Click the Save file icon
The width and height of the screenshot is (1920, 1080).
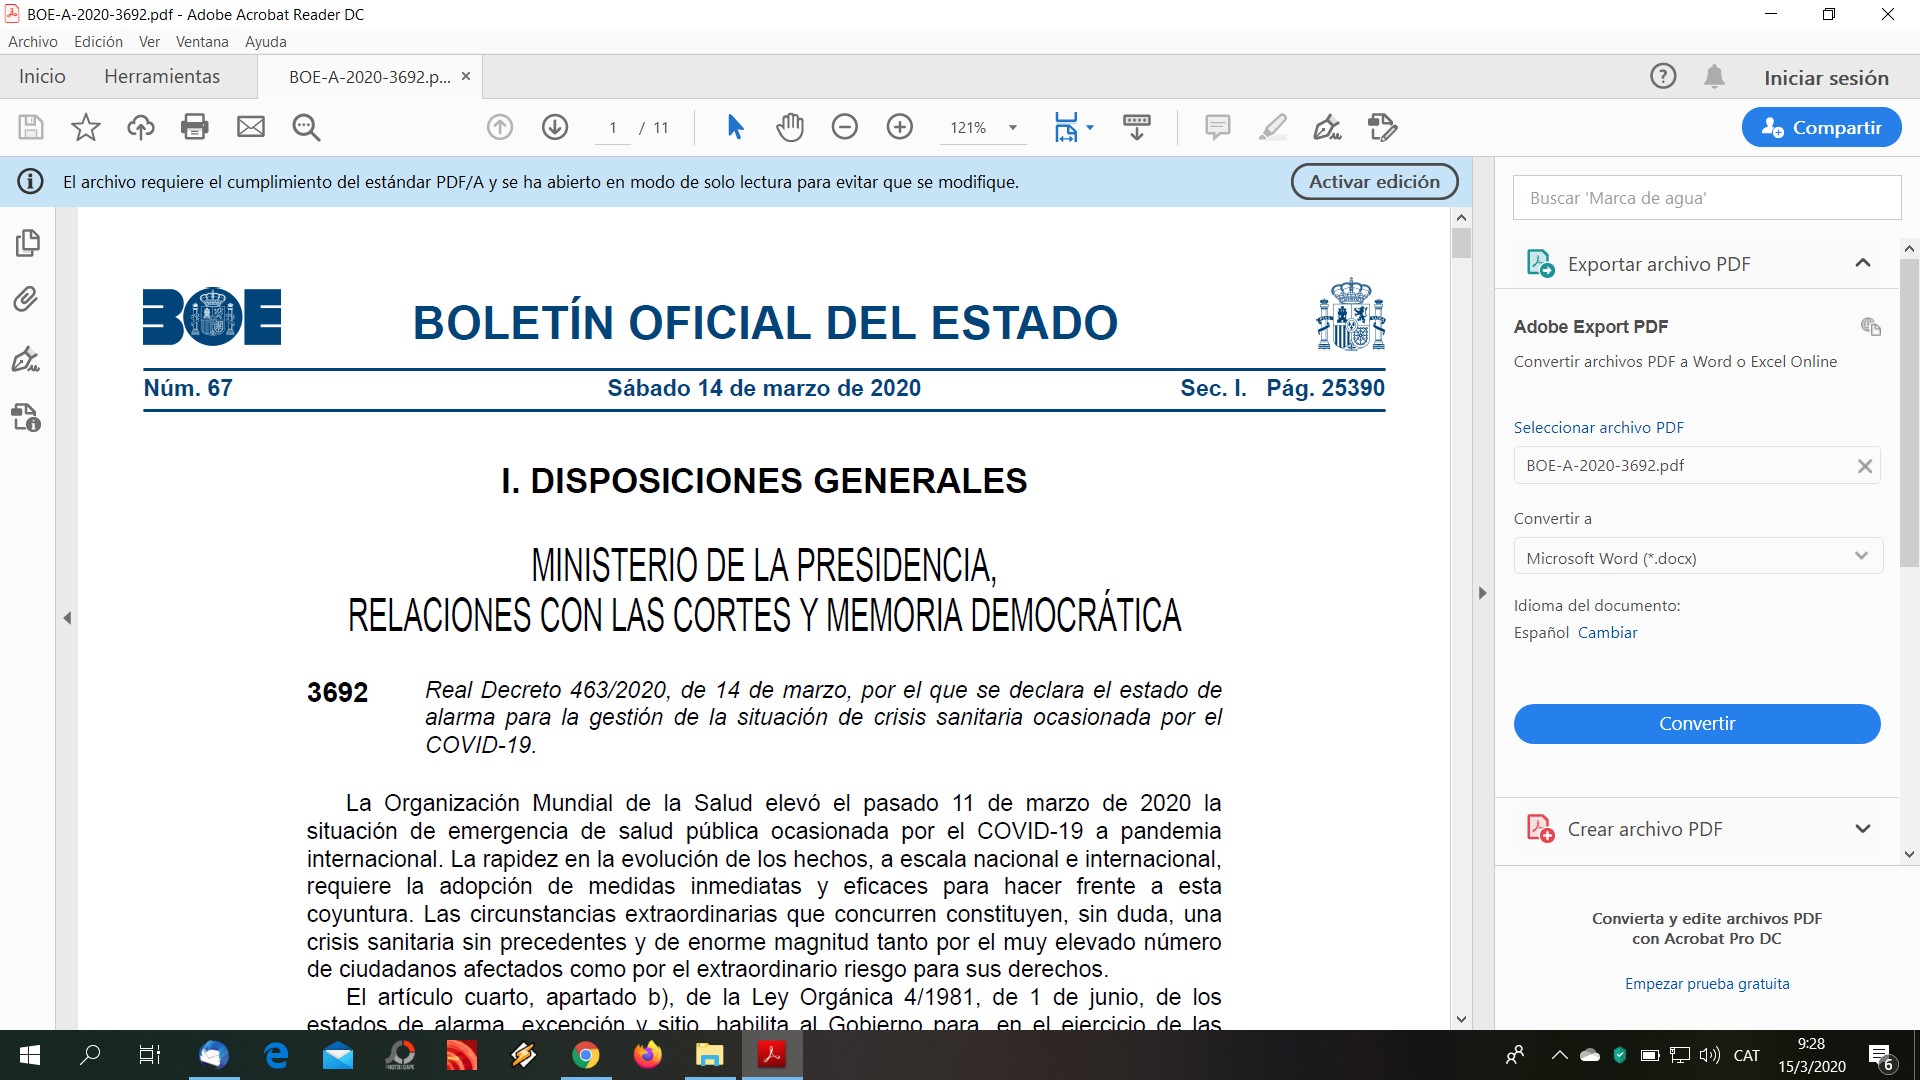click(31, 127)
